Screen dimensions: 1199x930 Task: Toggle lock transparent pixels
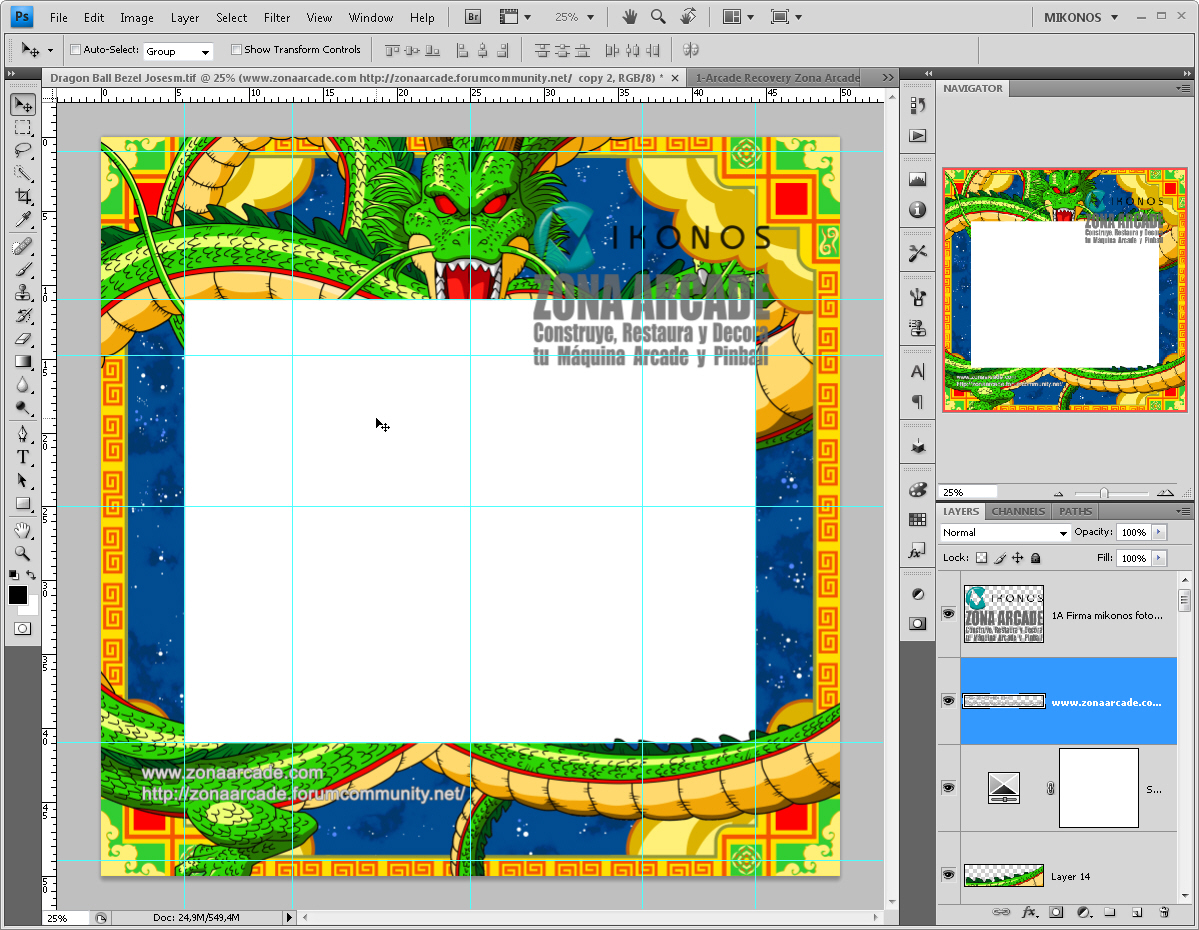(x=982, y=558)
